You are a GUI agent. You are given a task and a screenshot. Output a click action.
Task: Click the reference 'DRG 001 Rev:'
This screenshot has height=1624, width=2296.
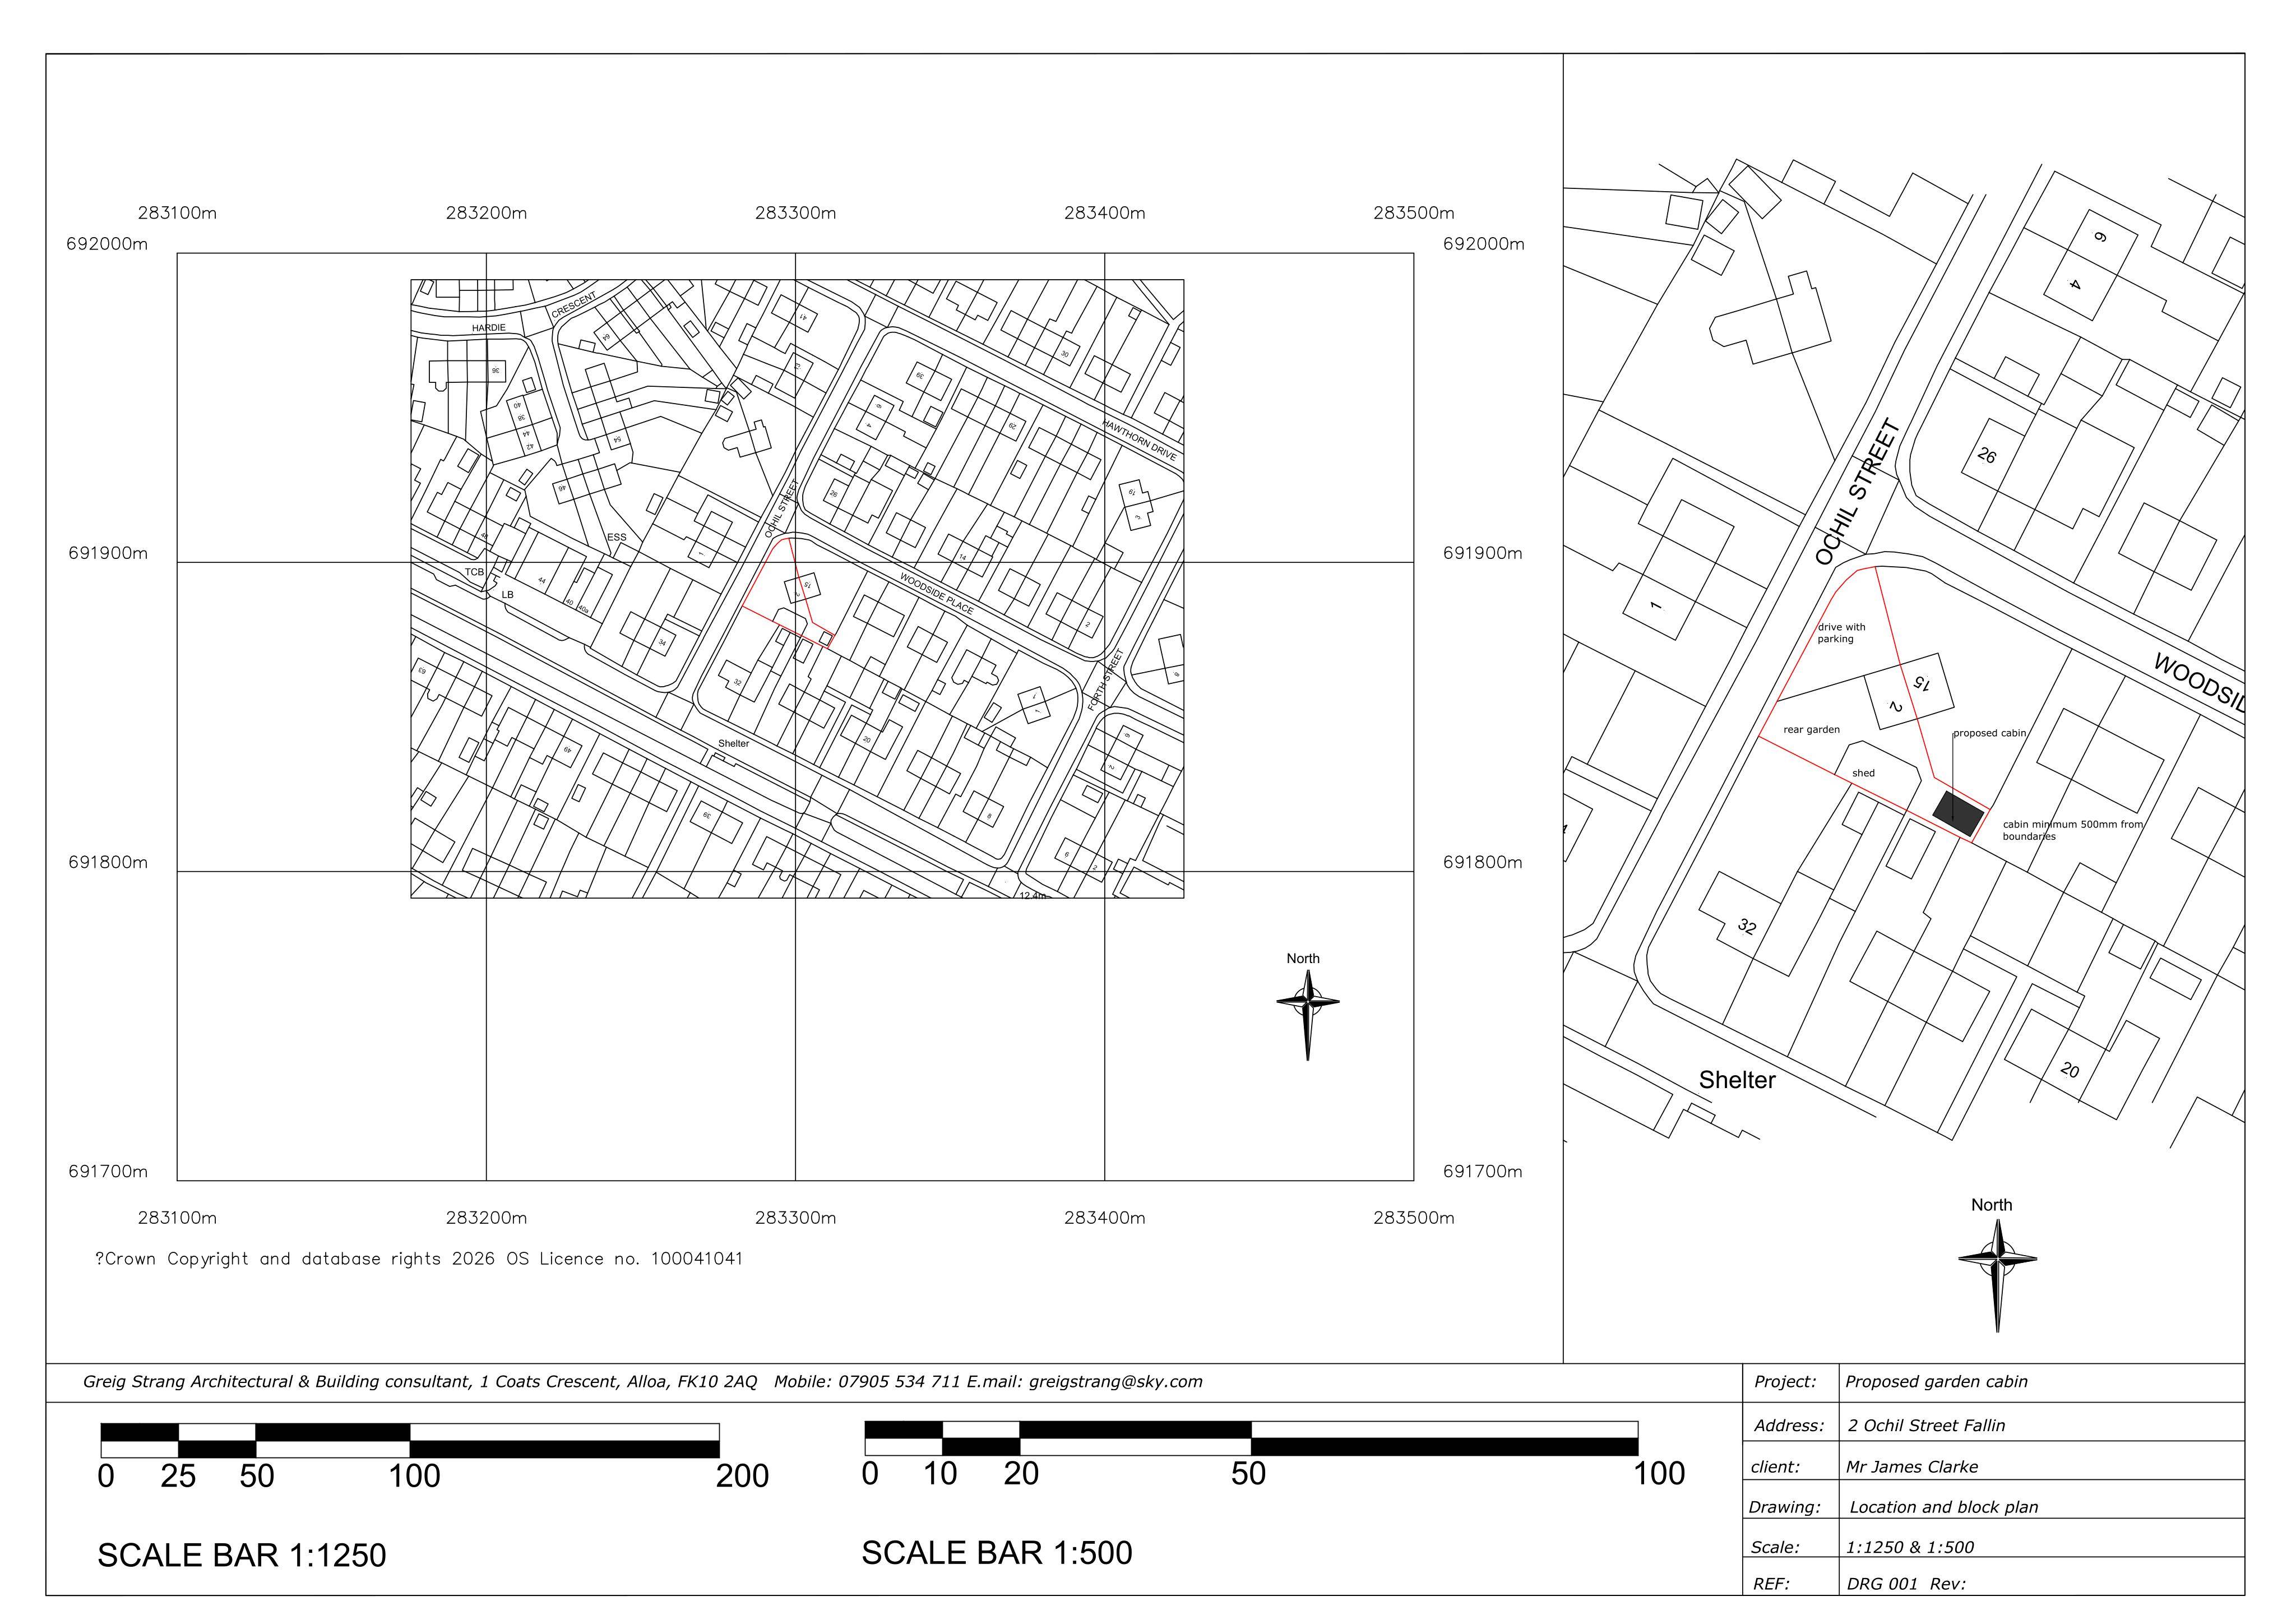point(1906,1584)
